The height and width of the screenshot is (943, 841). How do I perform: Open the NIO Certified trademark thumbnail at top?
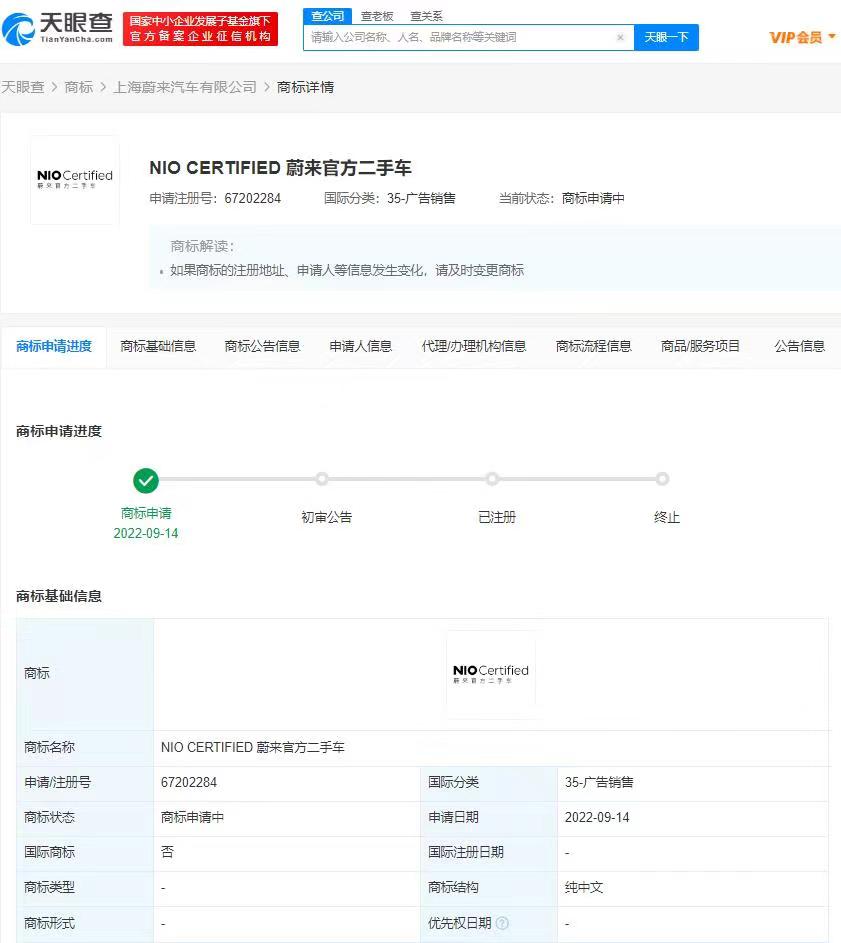tap(75, 180)
